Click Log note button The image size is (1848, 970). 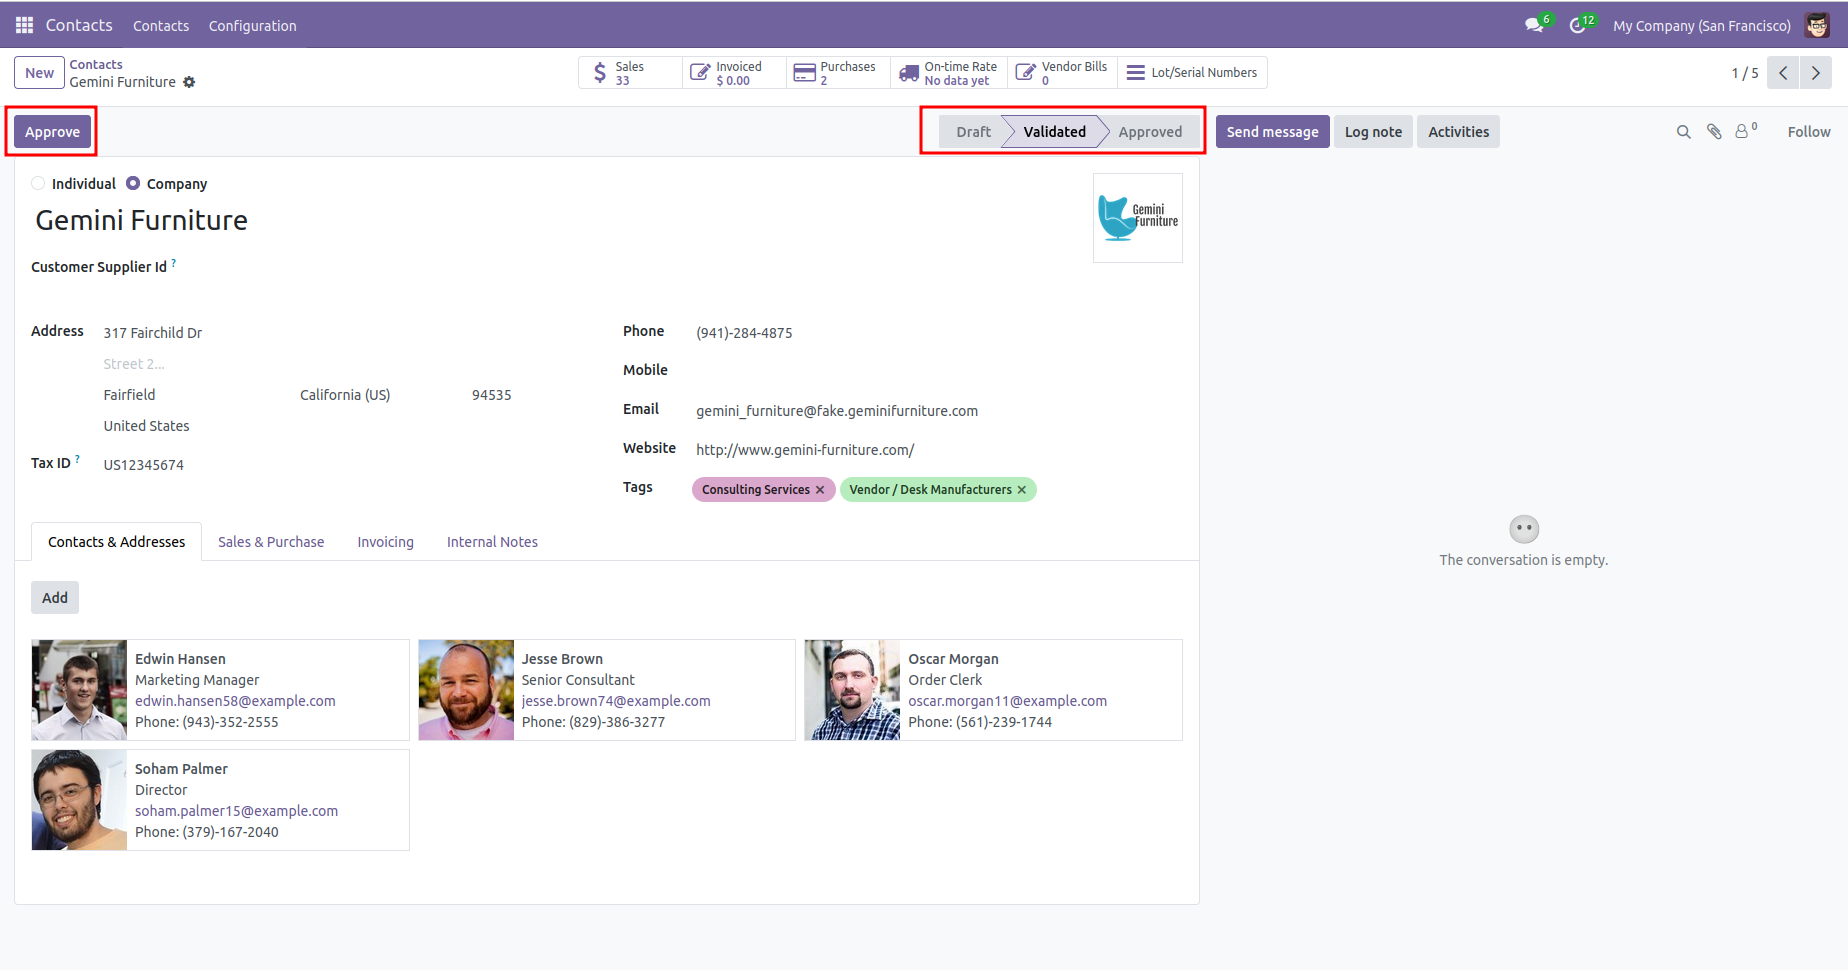[1373, 132]
